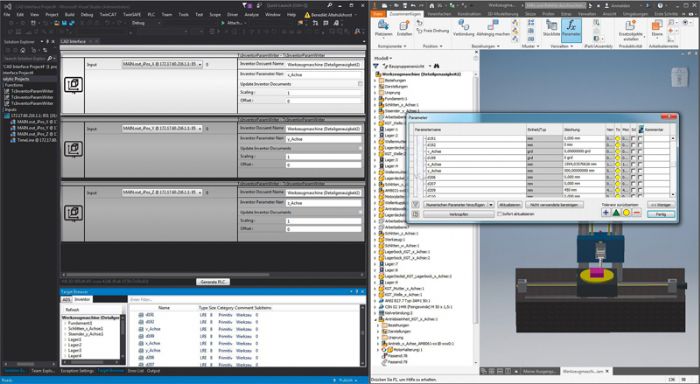Screen dimensions: 700x384
Task: Click the green triangle tolerance icon
Action: pyautogui.click(x=616, y=213)
